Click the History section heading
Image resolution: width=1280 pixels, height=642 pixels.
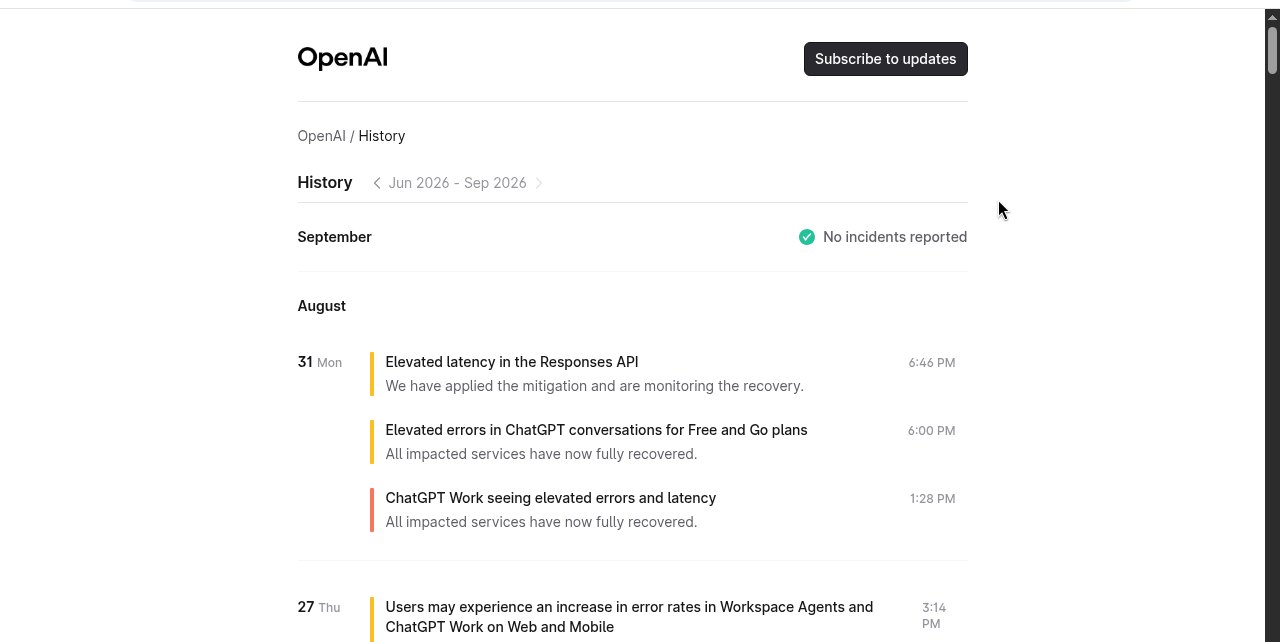pyautogui.click(x=325, y=183)
